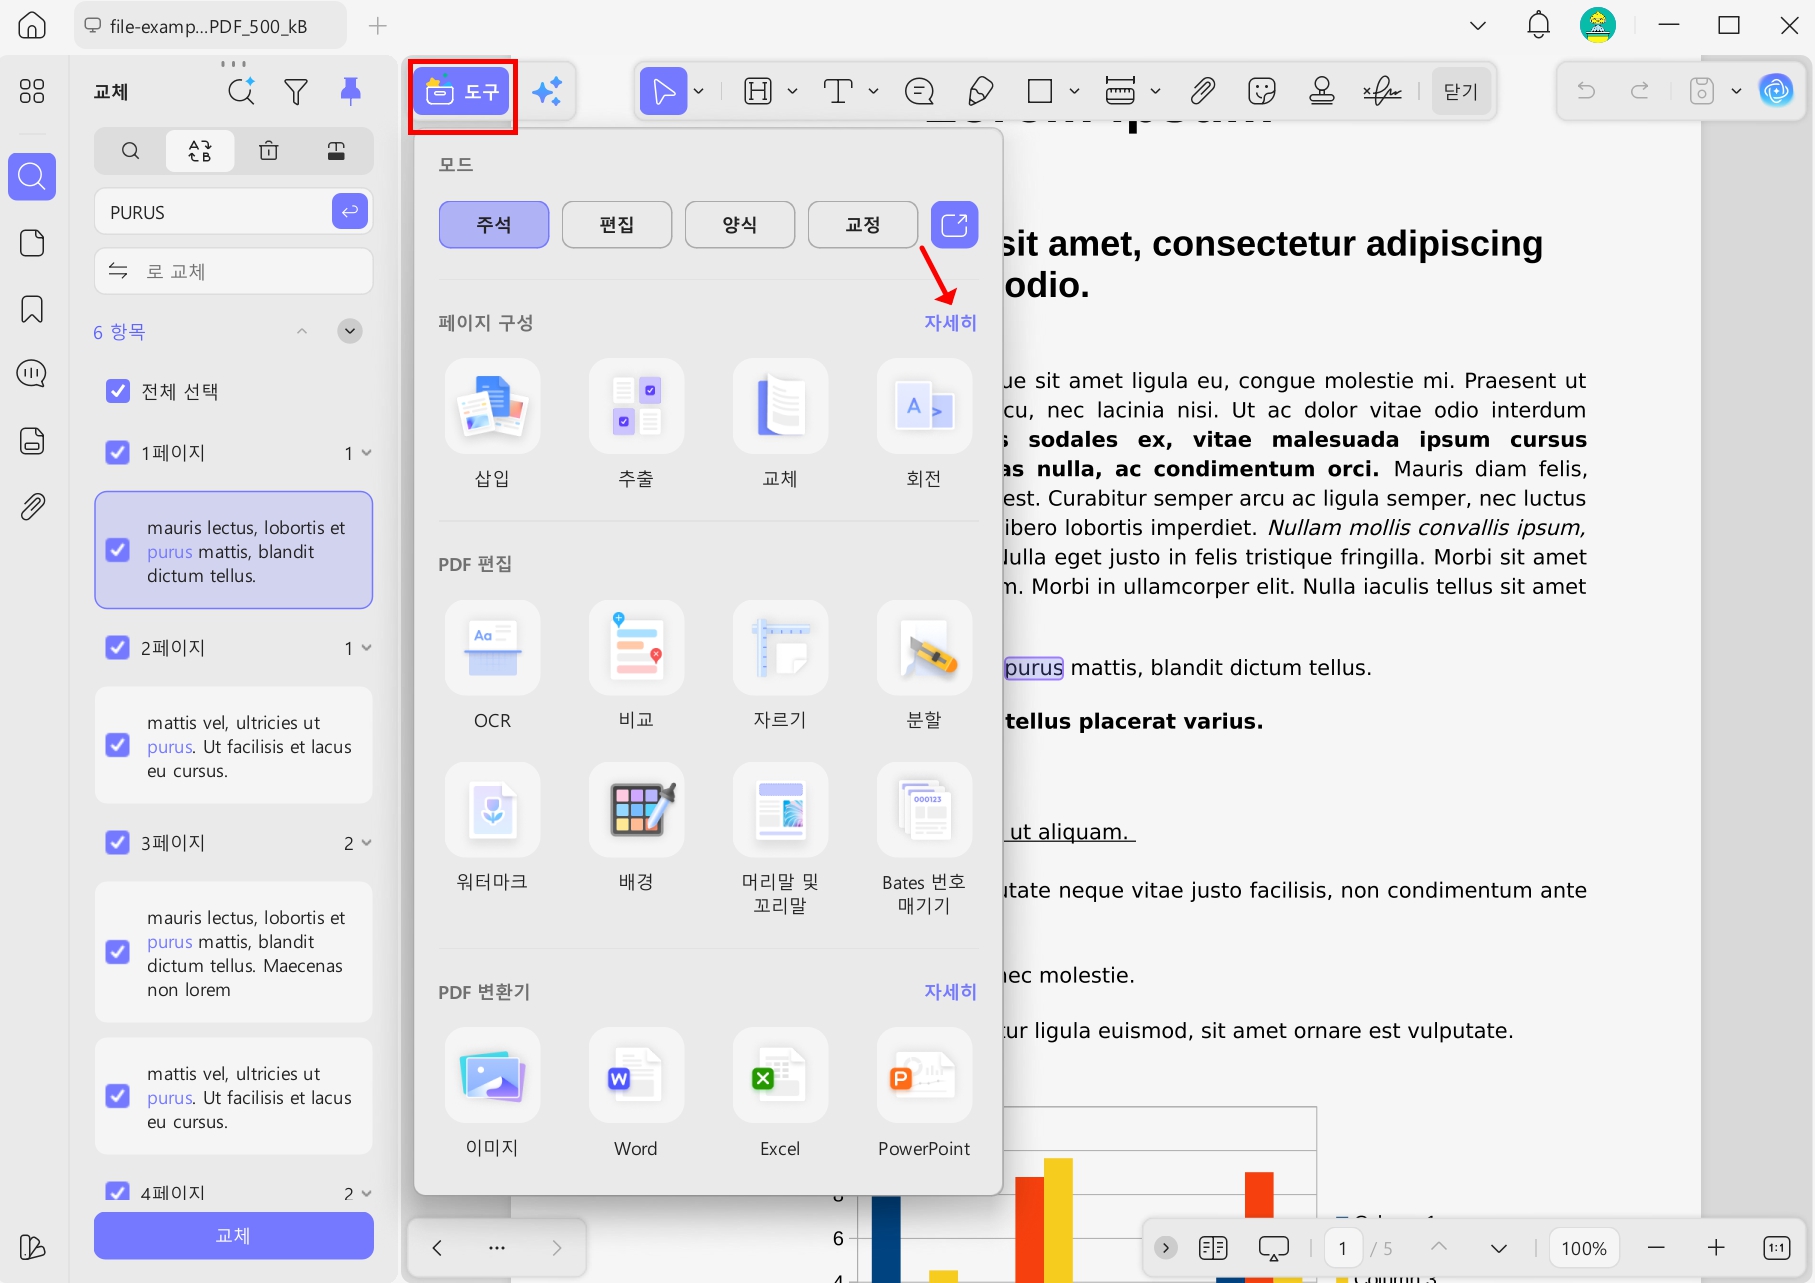The height and width of the screenshot is (1283, 1815).
Task: Open the bookmark panel in left sidebar
Action: point(32,309)
